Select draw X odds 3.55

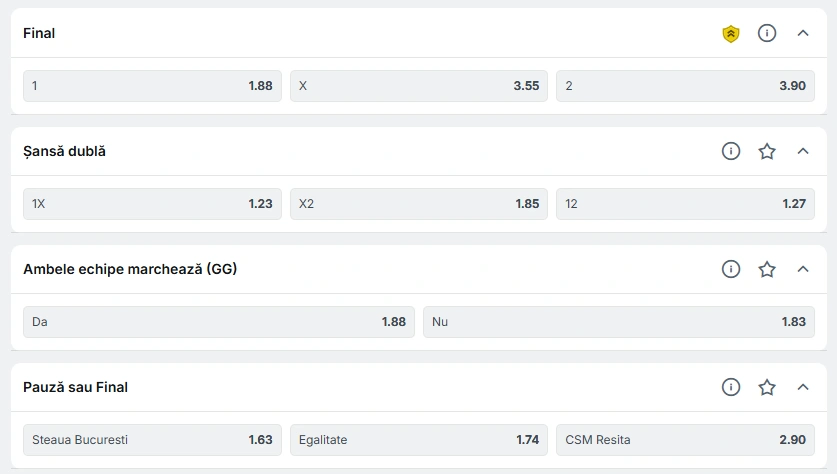tap(419, 86)
